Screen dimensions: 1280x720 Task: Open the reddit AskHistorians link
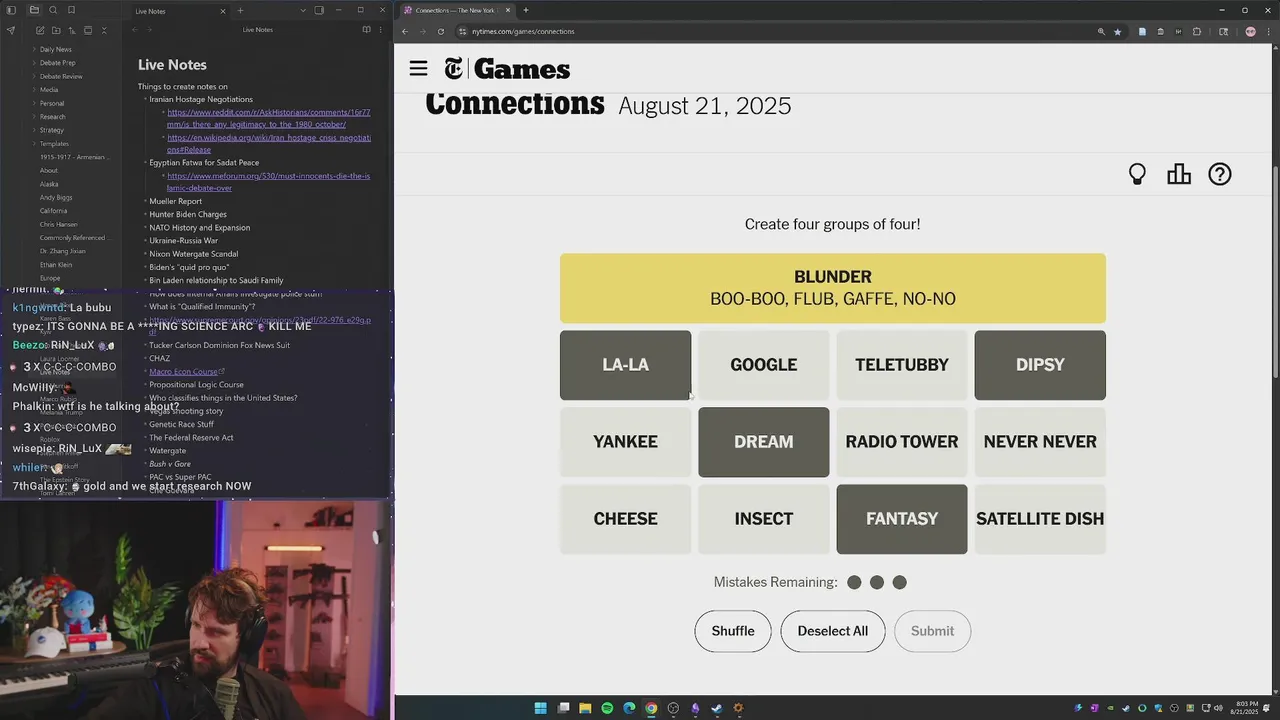tap(268, 118)
